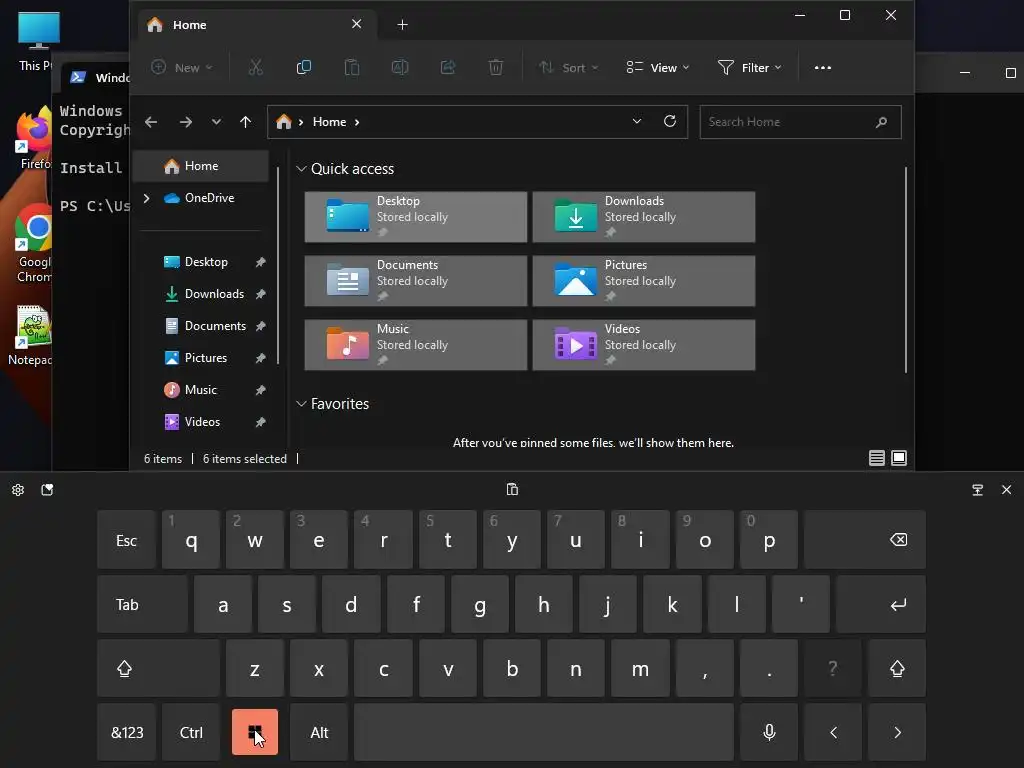
Task: Tap the Enter return key
Action: click(881, 604)
